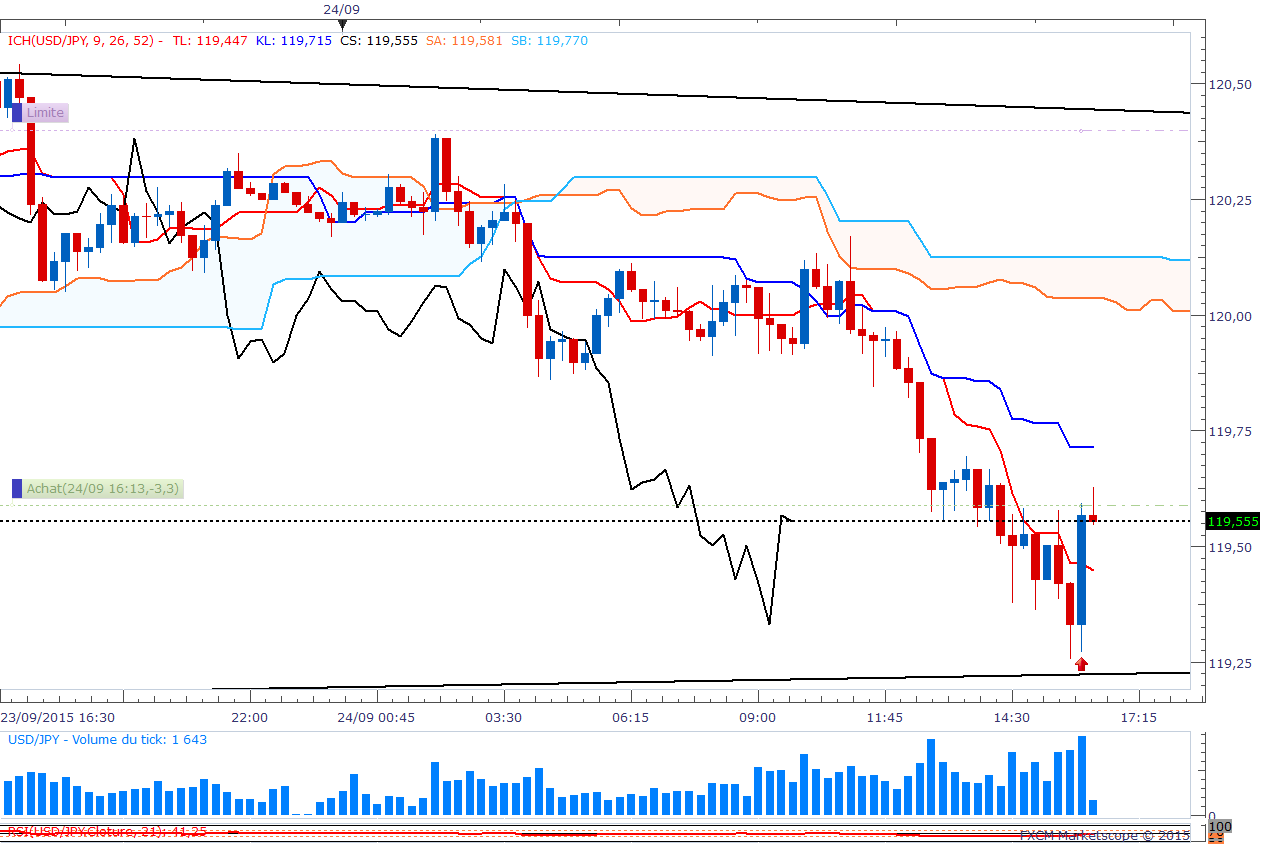
Task: Click the 120,25 price axis label
Action: 1229,201
